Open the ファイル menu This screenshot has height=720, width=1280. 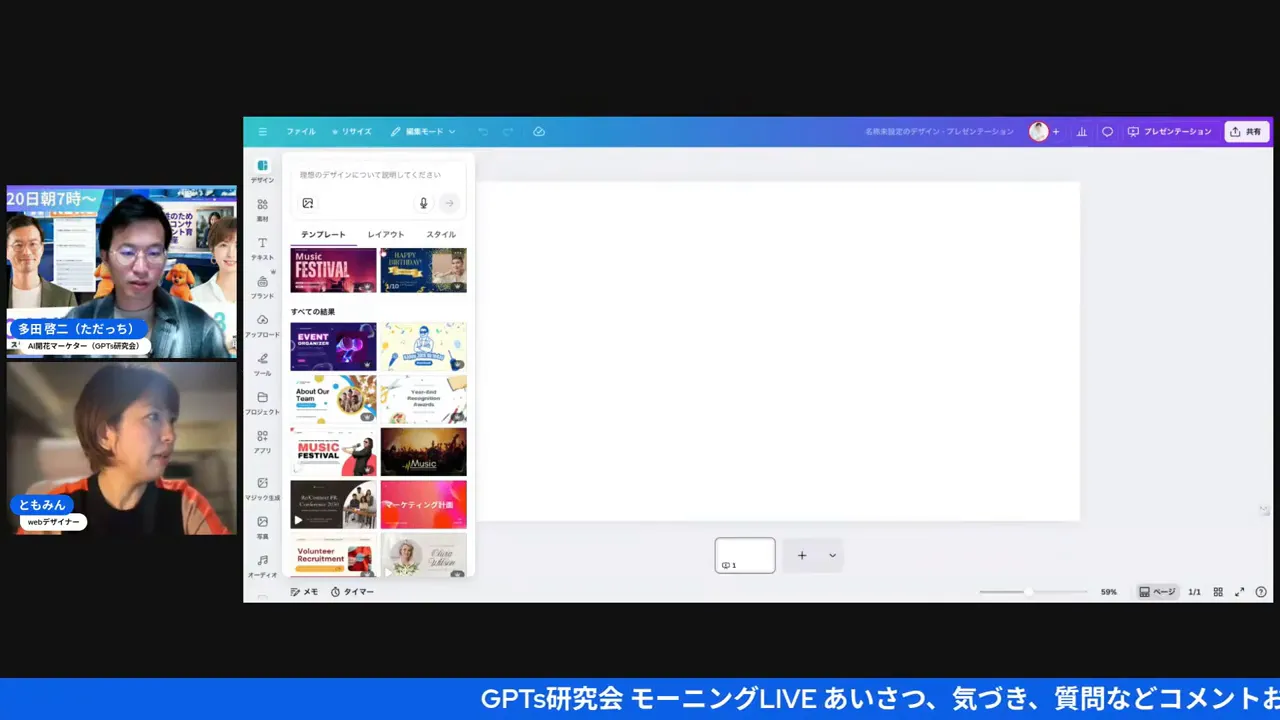point(300,132)
